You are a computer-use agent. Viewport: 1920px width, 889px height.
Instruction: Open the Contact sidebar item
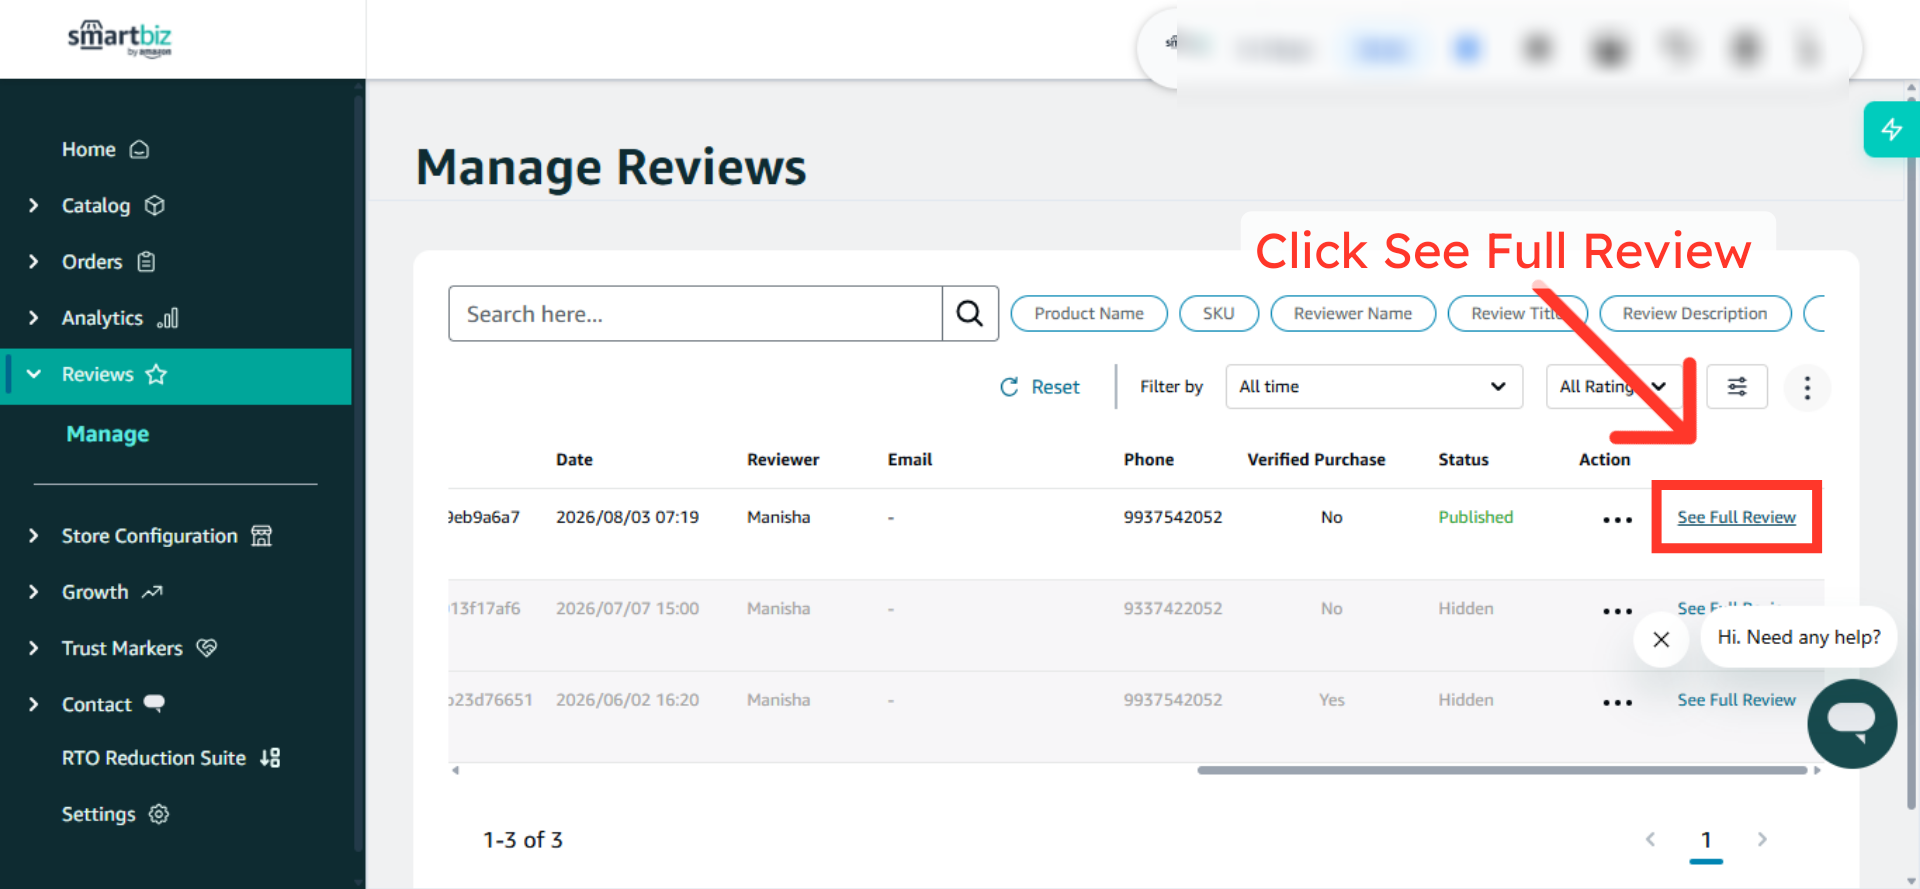click(x=113, y=703)
